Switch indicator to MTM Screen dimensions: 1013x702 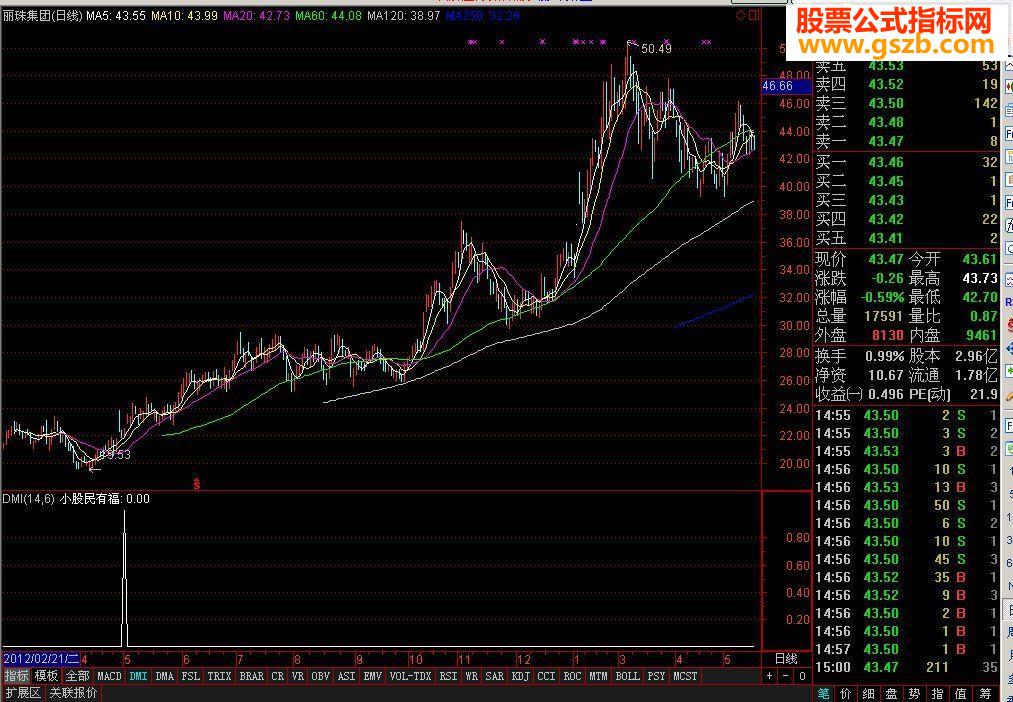pyautogui.click(x=598, y=676)
